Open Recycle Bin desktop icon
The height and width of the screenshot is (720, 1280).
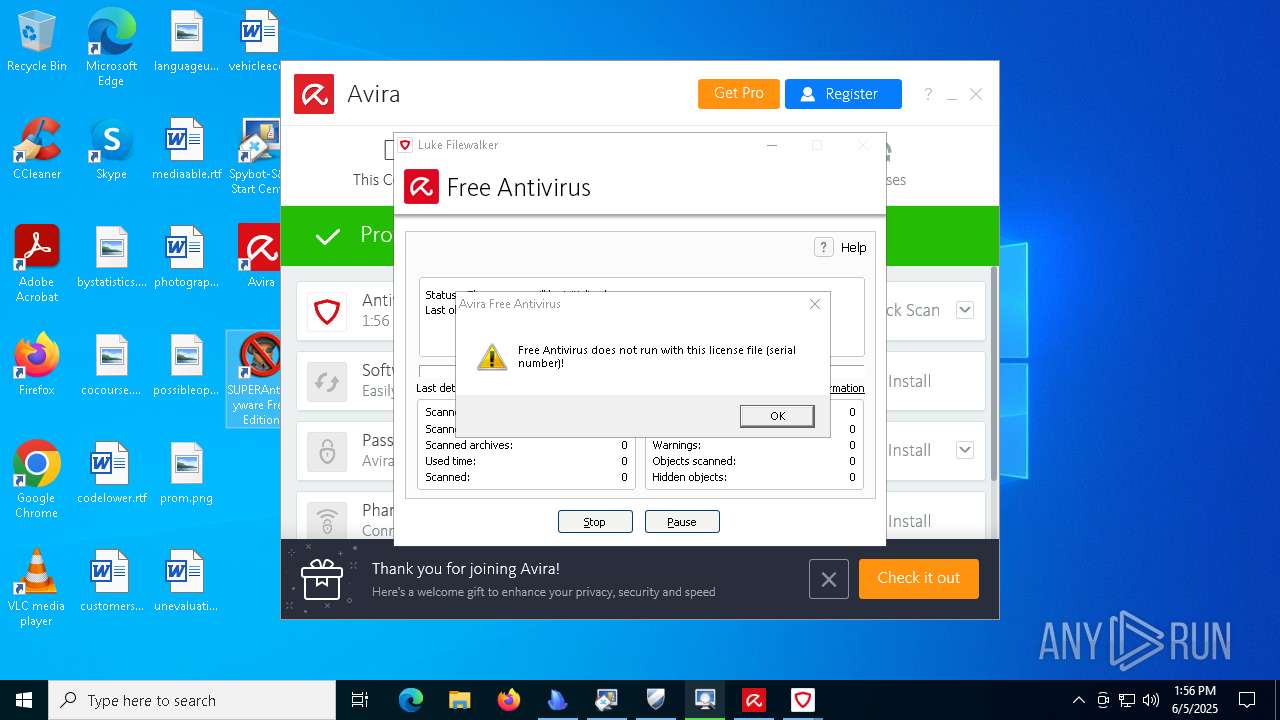coord(37,43)
